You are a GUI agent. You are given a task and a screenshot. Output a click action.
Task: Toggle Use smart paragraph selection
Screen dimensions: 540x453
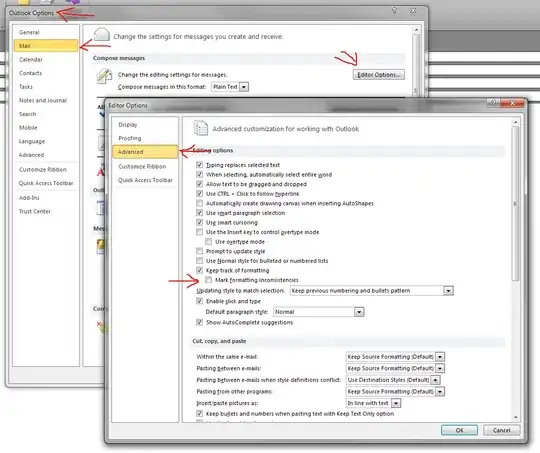tap(199, 213)
